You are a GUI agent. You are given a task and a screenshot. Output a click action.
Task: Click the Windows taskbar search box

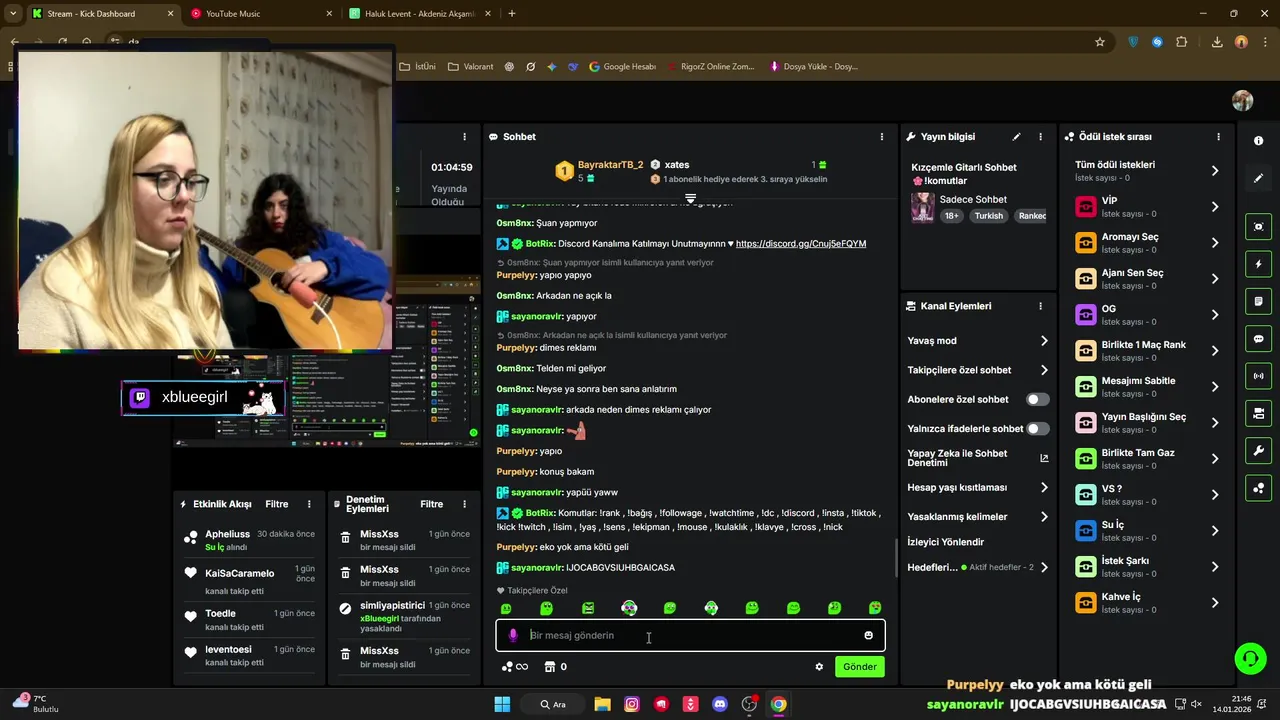pyautogui.click(x=553, y=704)
